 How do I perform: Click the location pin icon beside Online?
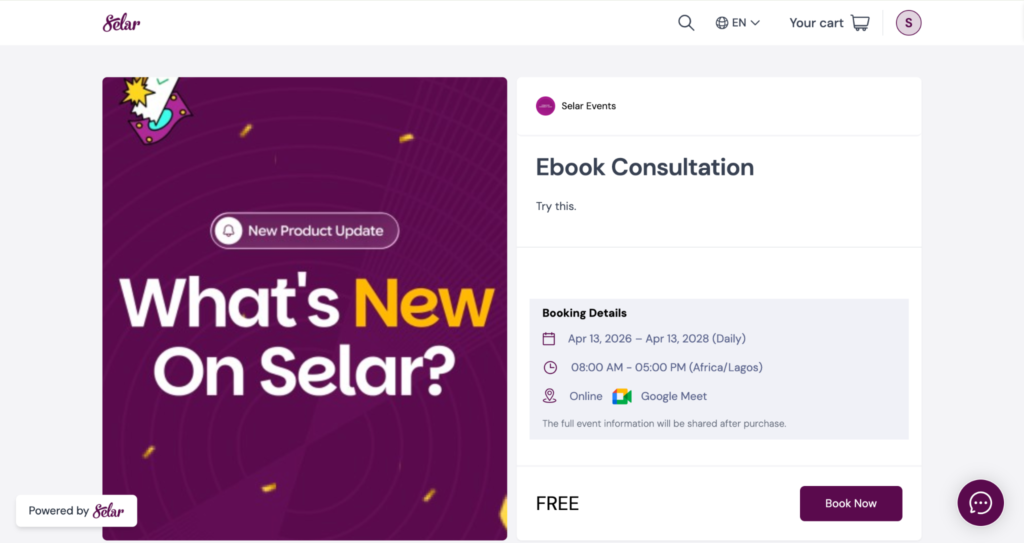pyautogui.click(x=549, y=396)
